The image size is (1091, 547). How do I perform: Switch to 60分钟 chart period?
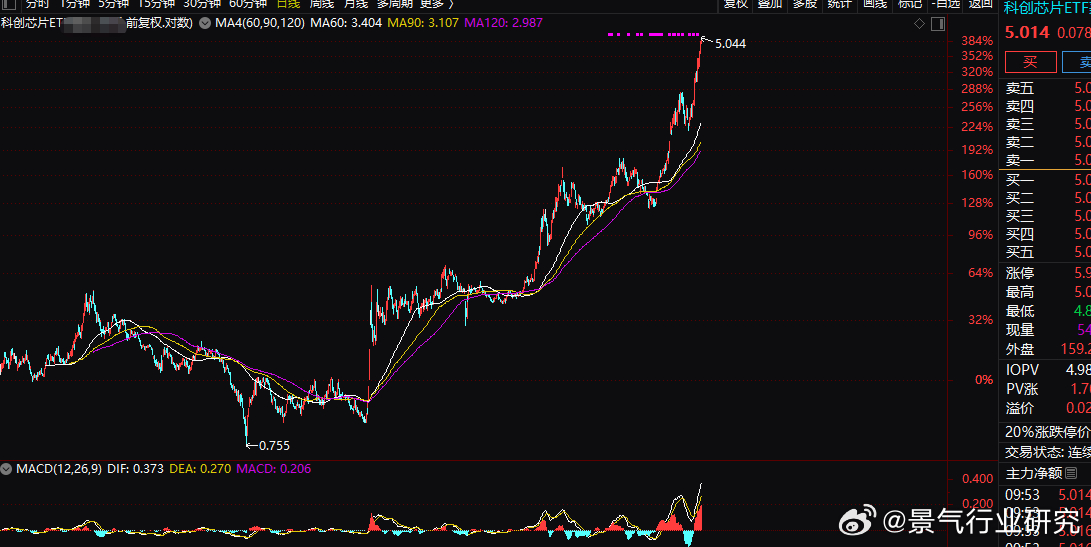pyautogui.click(x=248, y=3)
